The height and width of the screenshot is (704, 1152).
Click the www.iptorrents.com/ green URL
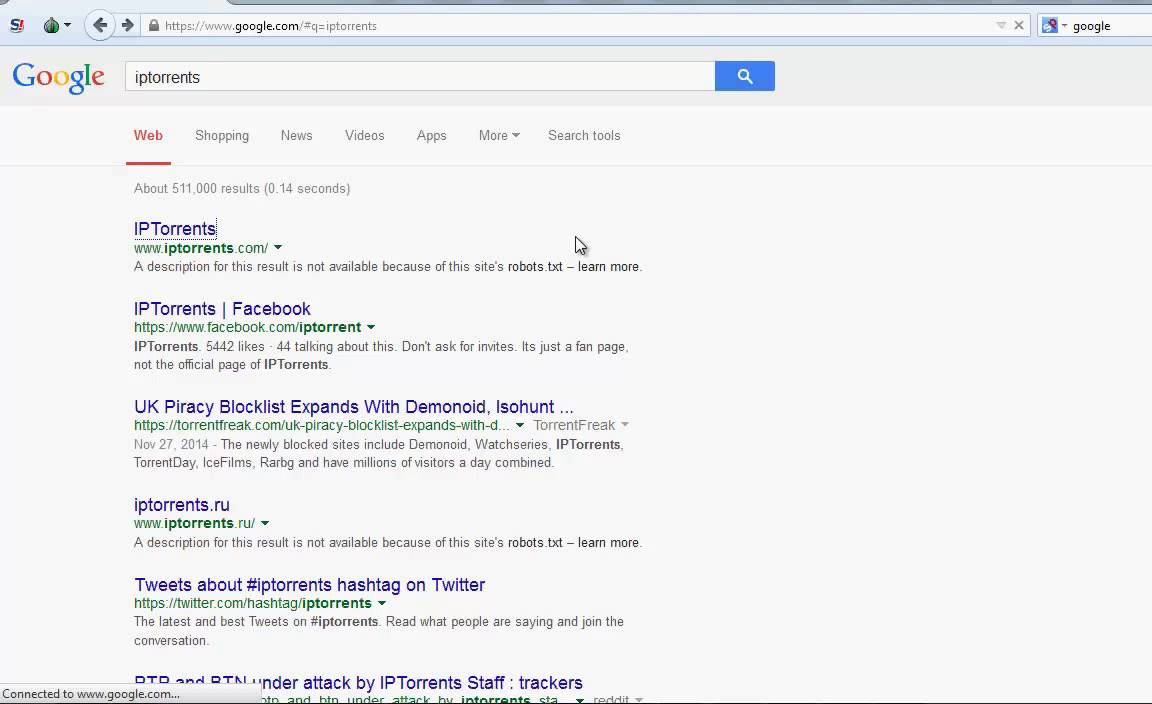point(201,248)
